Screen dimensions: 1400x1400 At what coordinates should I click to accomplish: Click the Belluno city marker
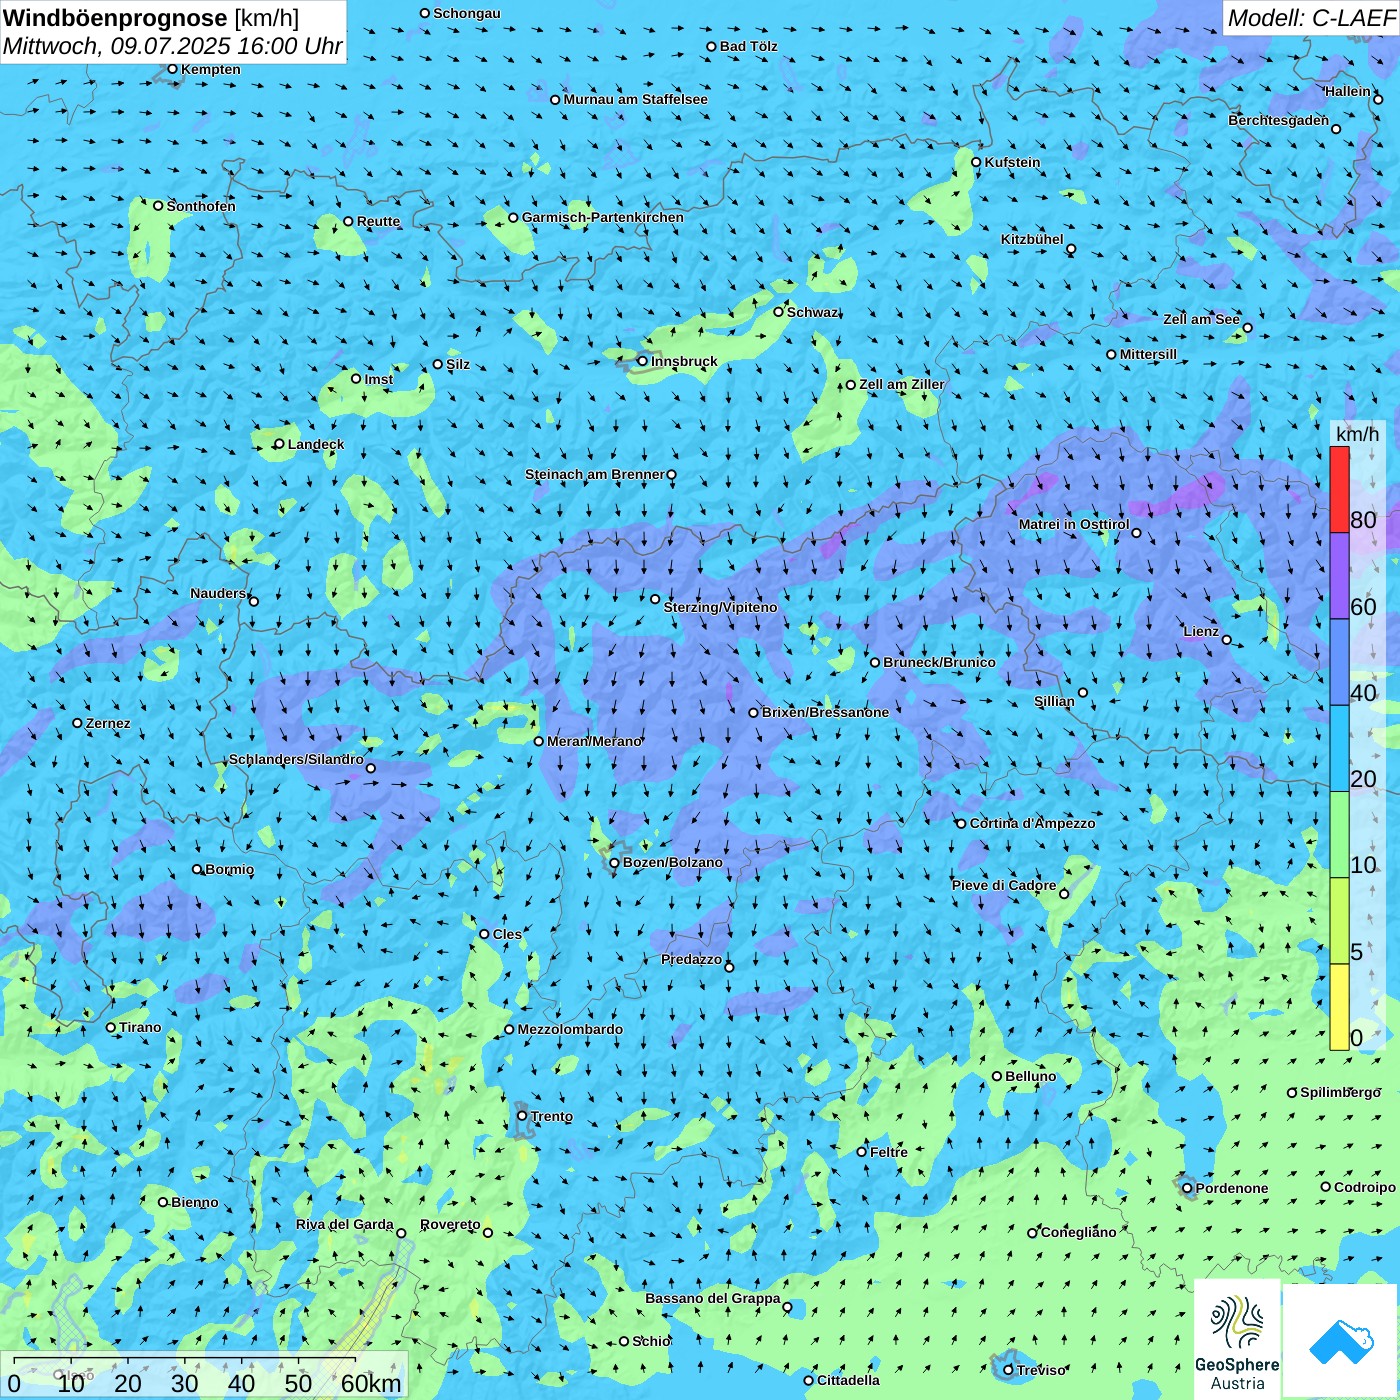pos(997,1076)
